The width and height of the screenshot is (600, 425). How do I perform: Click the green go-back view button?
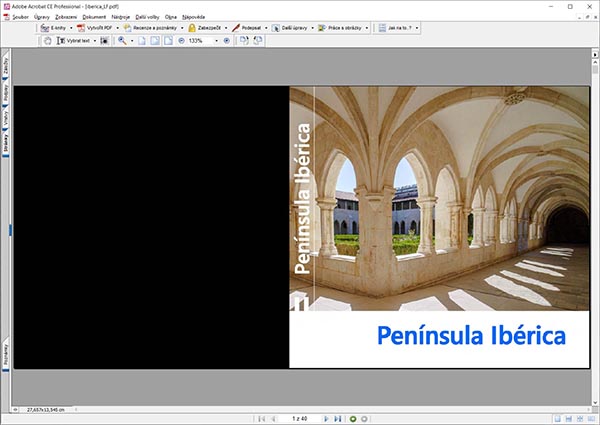click(353, 418)
